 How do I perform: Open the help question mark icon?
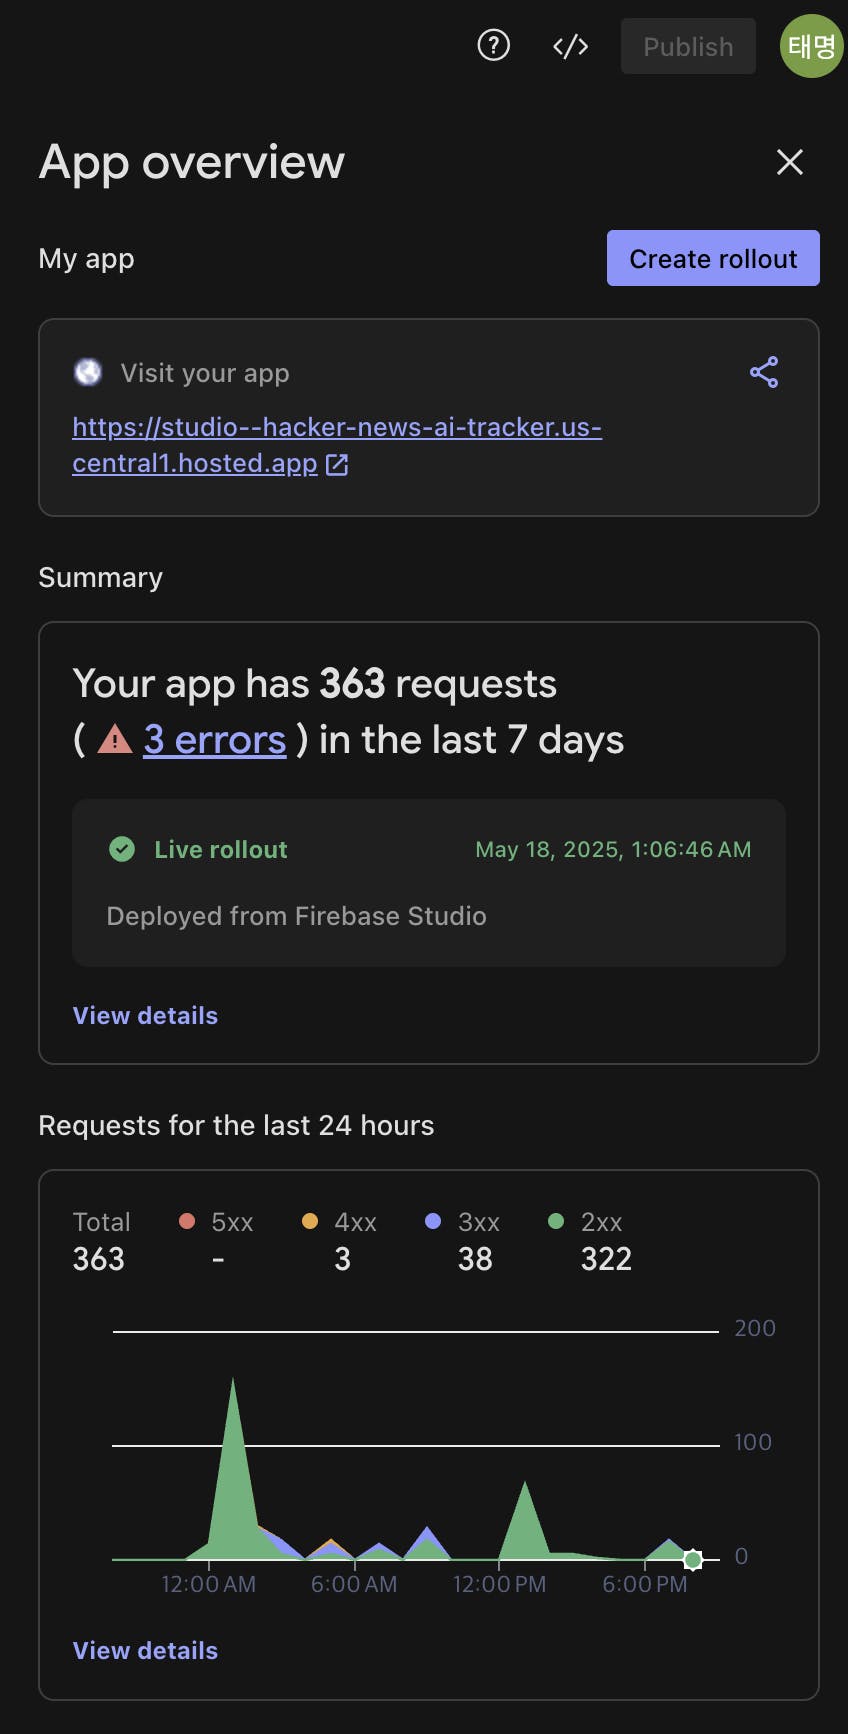pos(493,46)
